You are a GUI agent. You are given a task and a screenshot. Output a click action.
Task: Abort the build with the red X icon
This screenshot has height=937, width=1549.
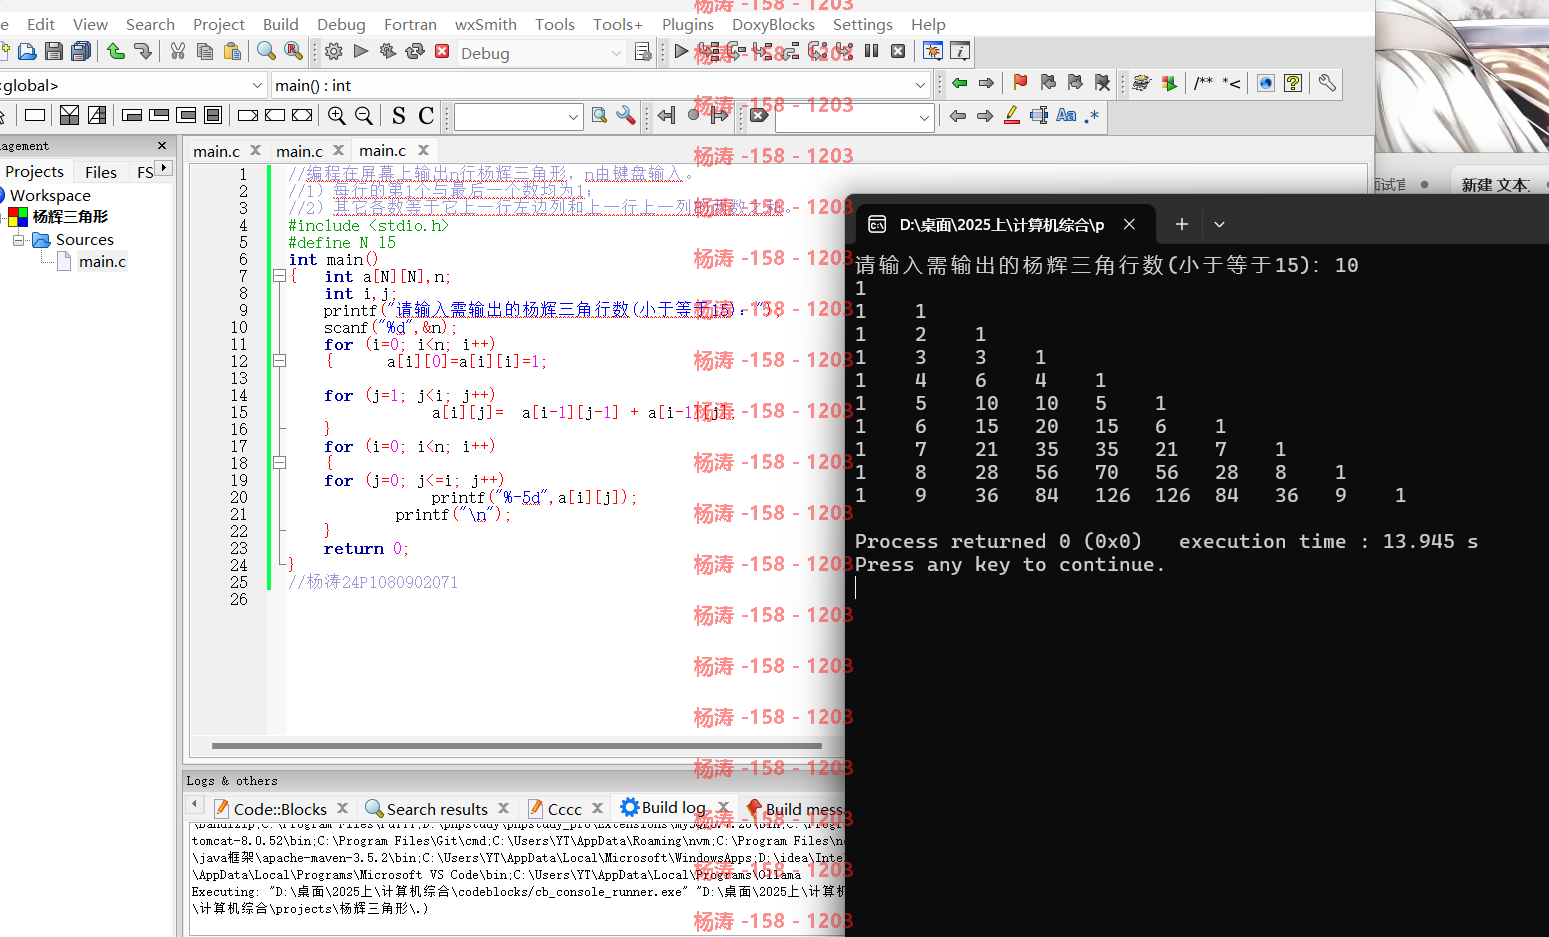click(442, 51)
